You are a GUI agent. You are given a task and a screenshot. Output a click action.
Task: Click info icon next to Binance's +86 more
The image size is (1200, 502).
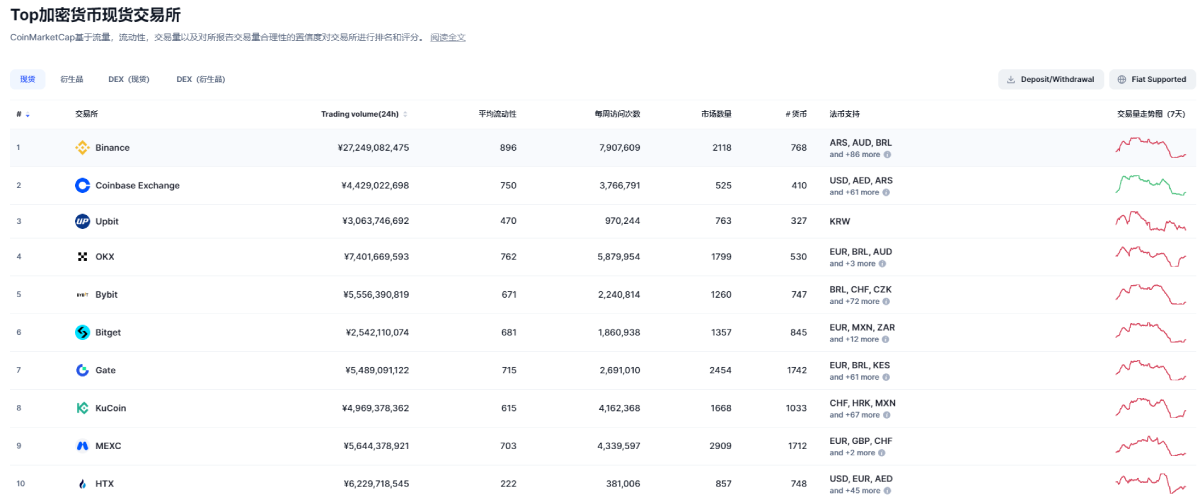click(886, 155)
